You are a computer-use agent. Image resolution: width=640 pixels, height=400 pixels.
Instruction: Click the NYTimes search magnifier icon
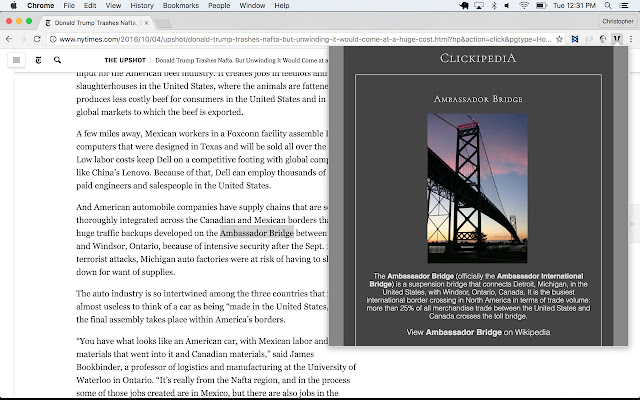coord(57,61)
